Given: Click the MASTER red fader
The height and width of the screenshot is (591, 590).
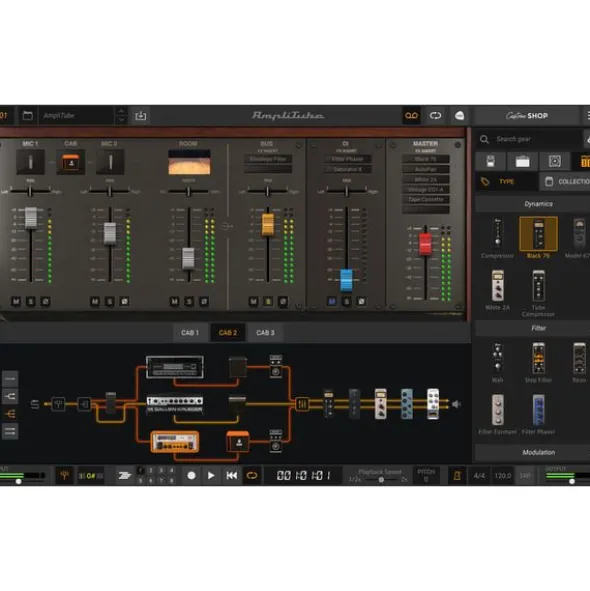Looking at the screenshot, I should click(x=425, y=244).
